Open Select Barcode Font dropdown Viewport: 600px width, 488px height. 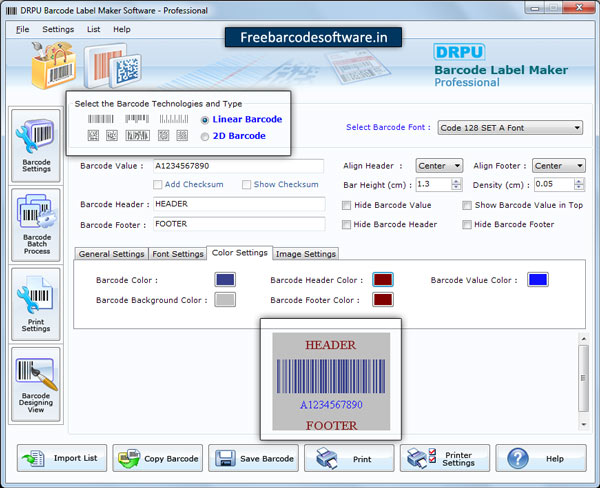point(510,128)
